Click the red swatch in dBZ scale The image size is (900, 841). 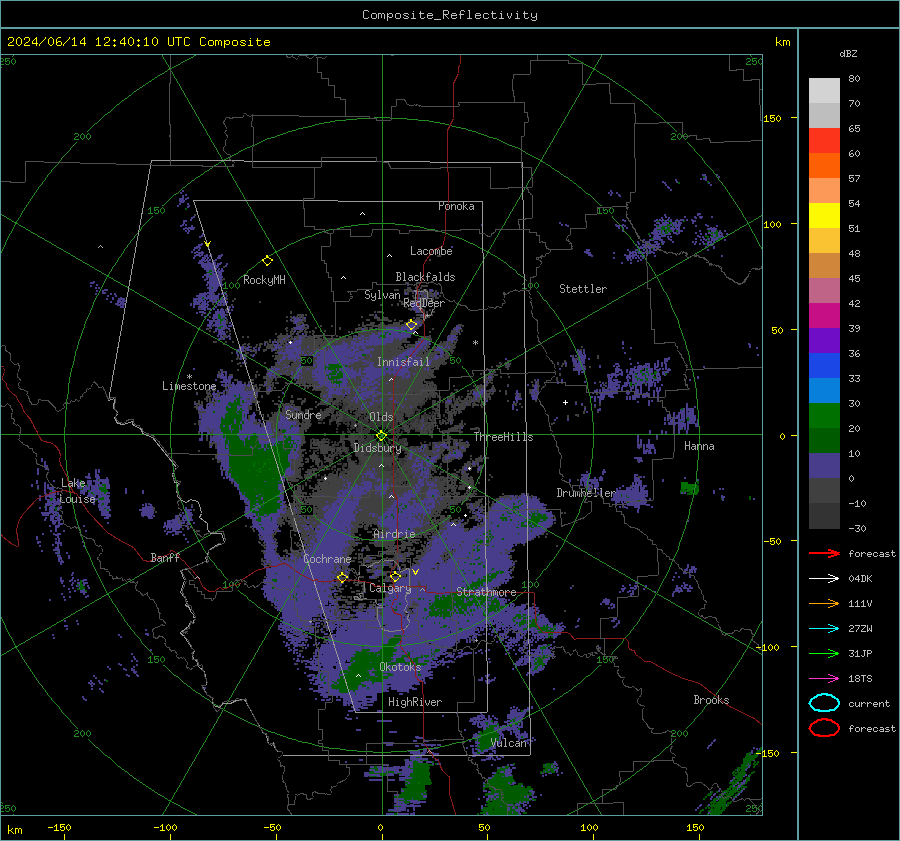point(824,141)
